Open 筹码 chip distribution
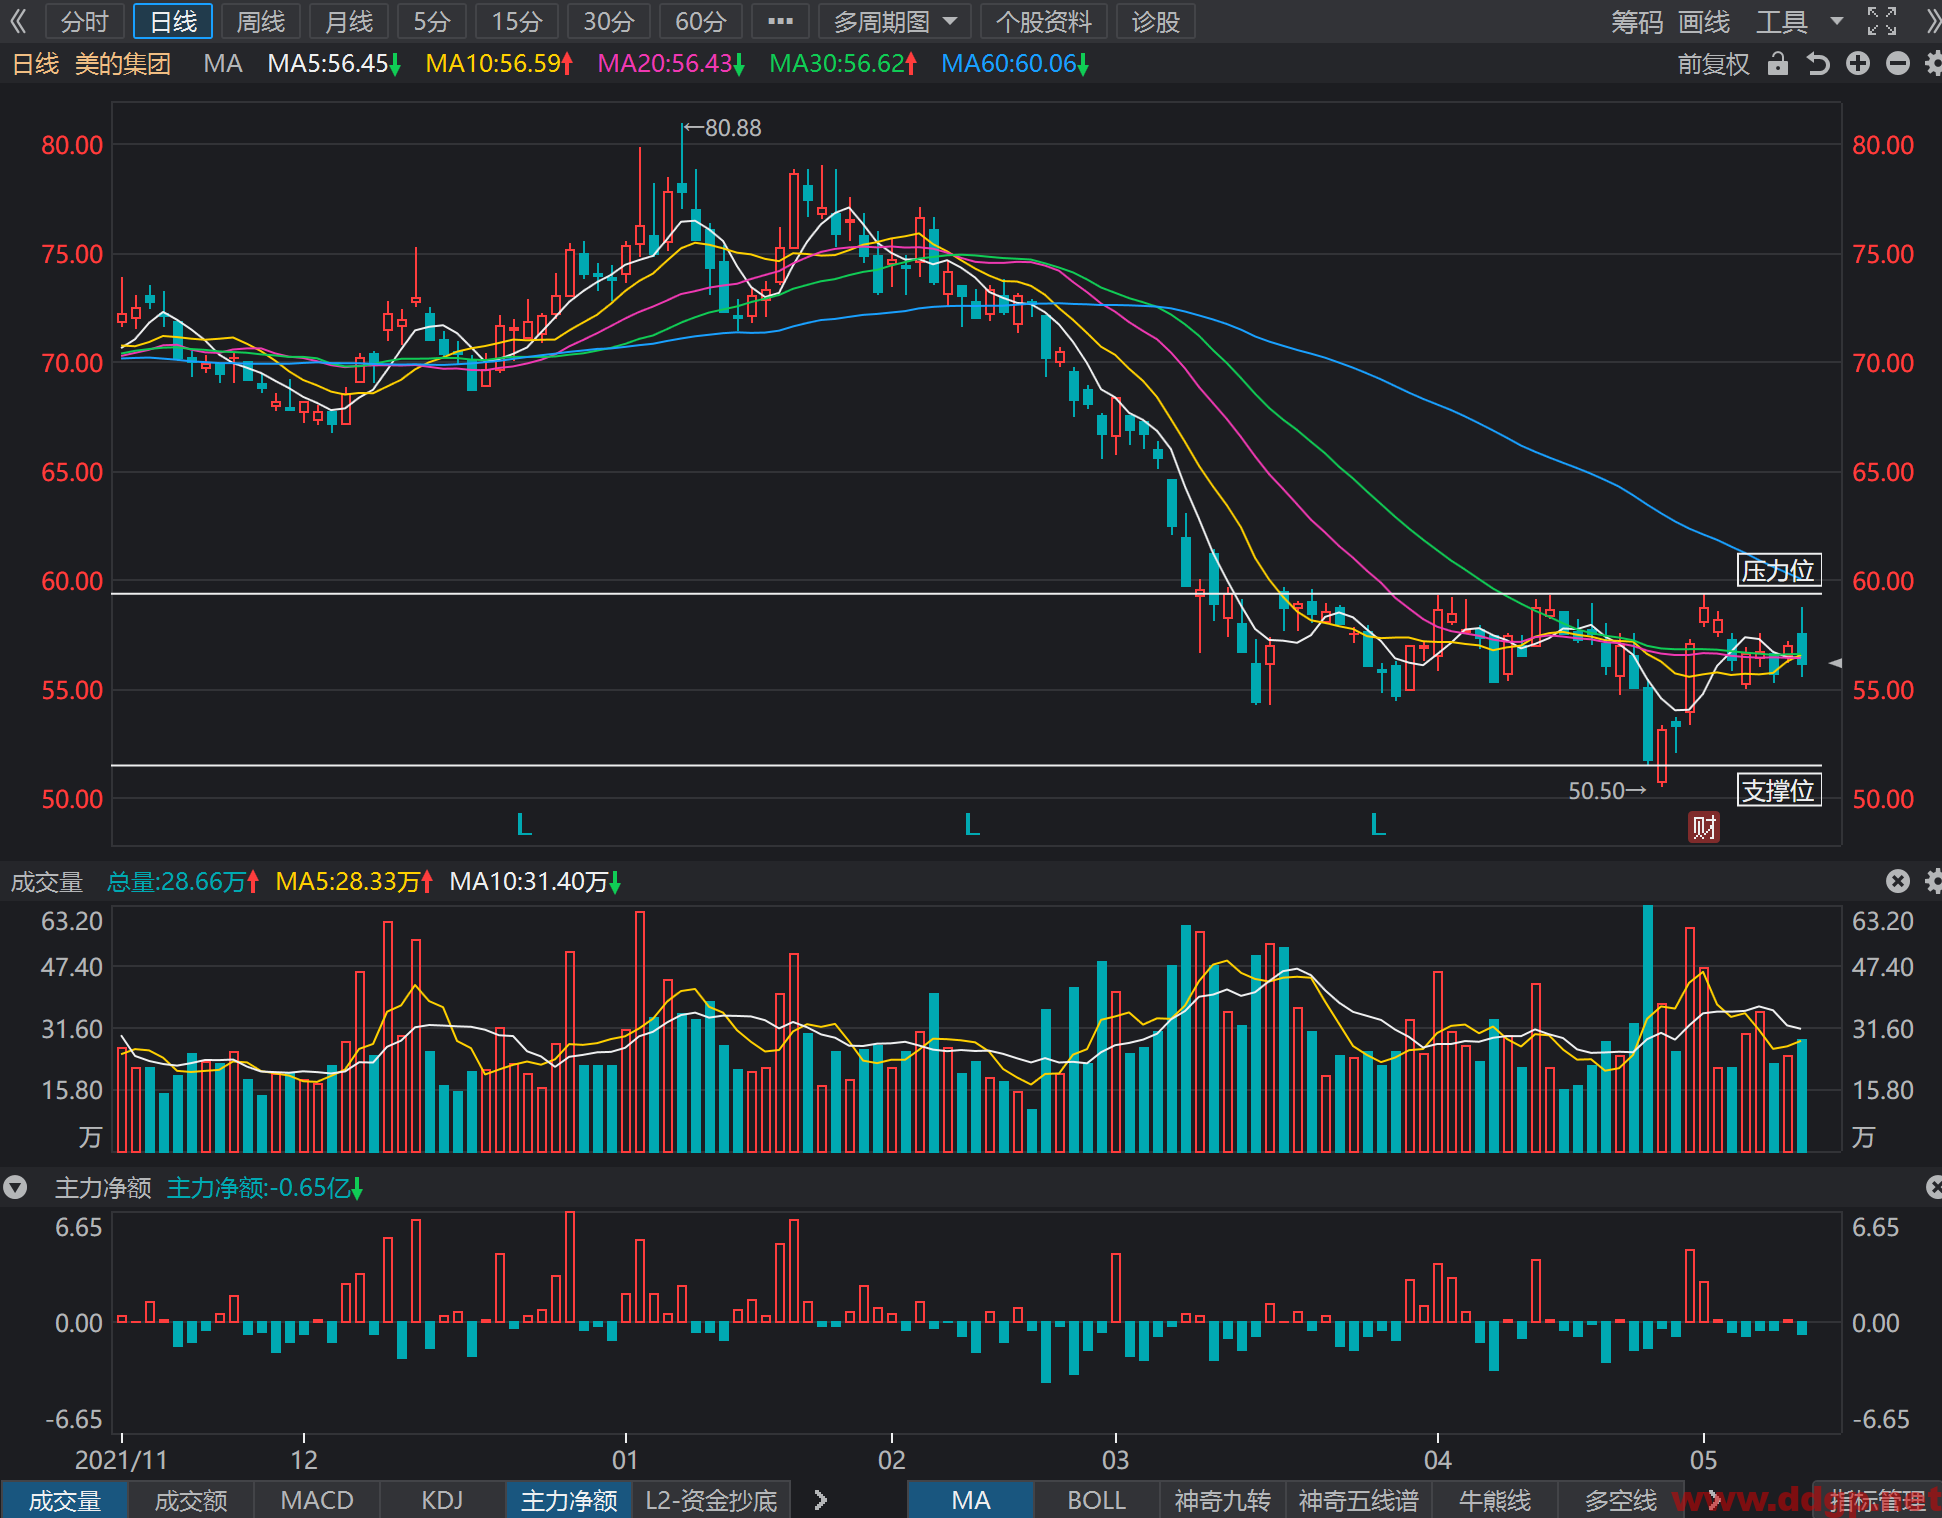Screen dimensions: 1942x1518 pyautogui.click(x=1637, y=21)
